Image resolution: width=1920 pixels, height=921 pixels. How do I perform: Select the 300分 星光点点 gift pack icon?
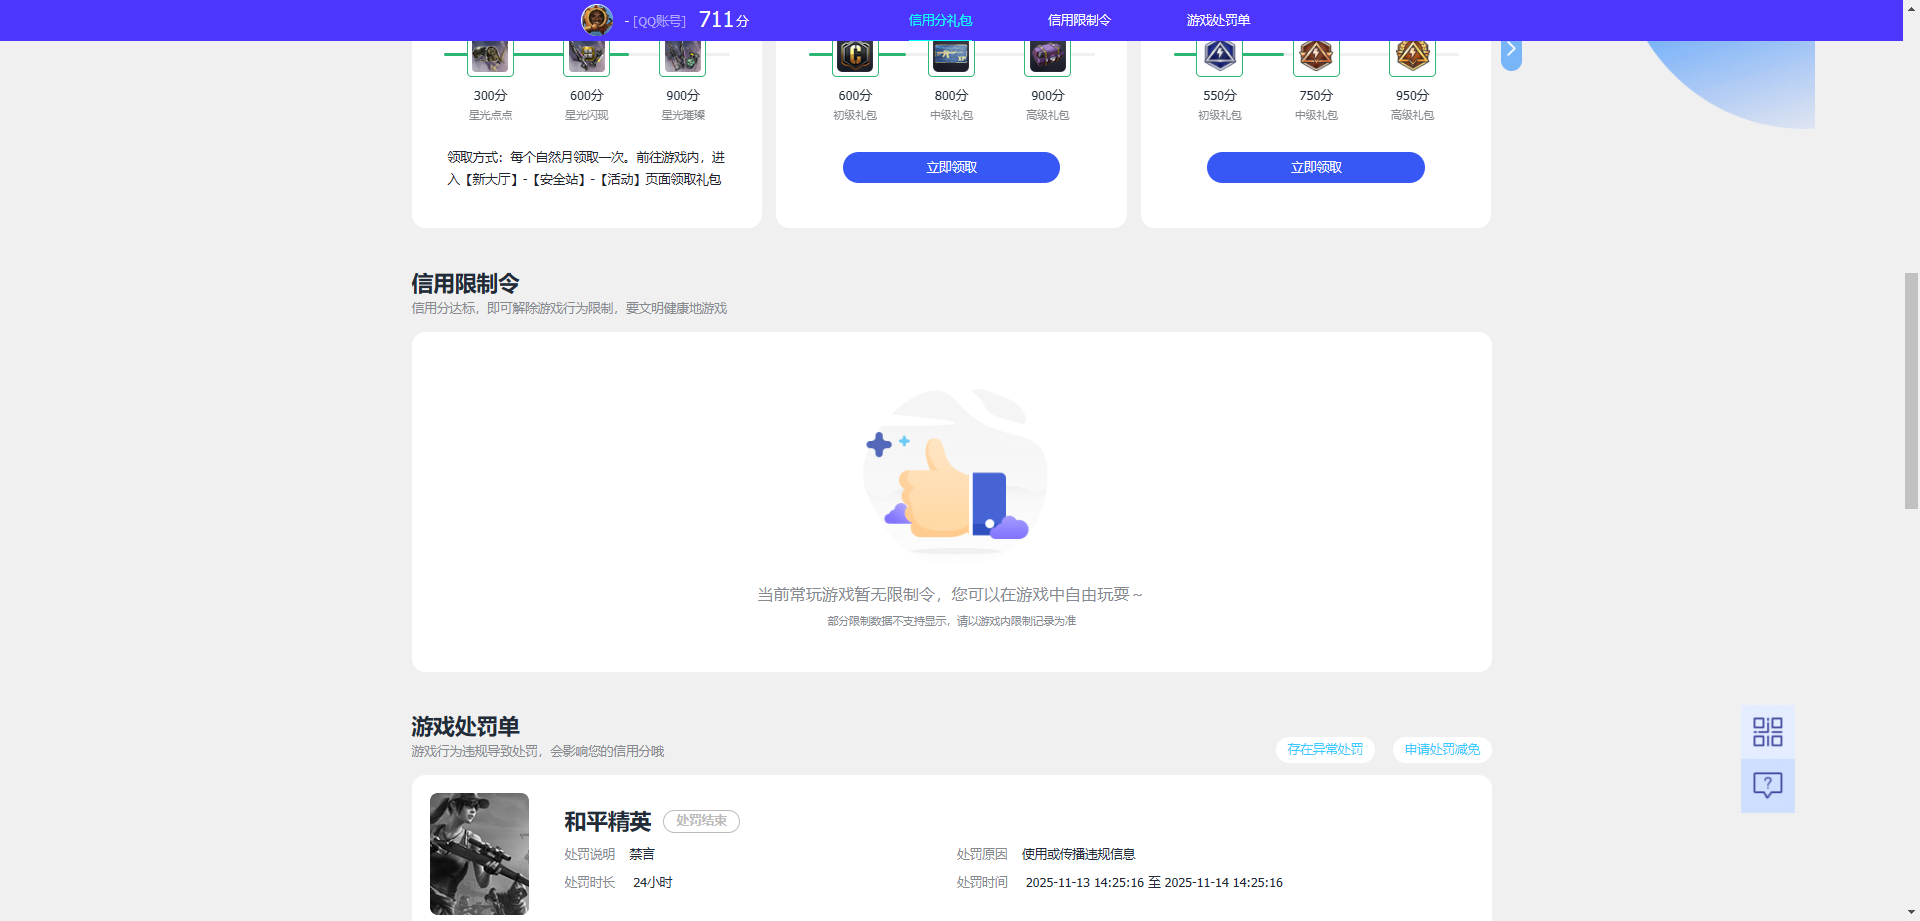point(489,56)
